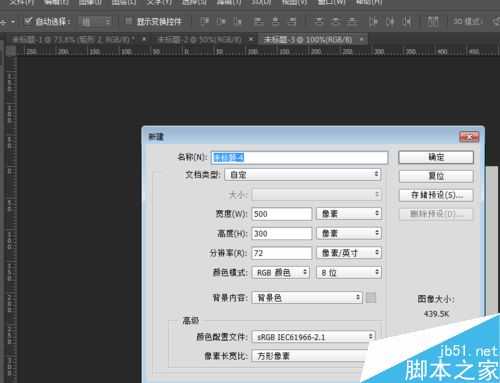This screenshot has height=383, width=500.
Task: Toggle the 自动选择 checkbox
Action: (28, 21)
